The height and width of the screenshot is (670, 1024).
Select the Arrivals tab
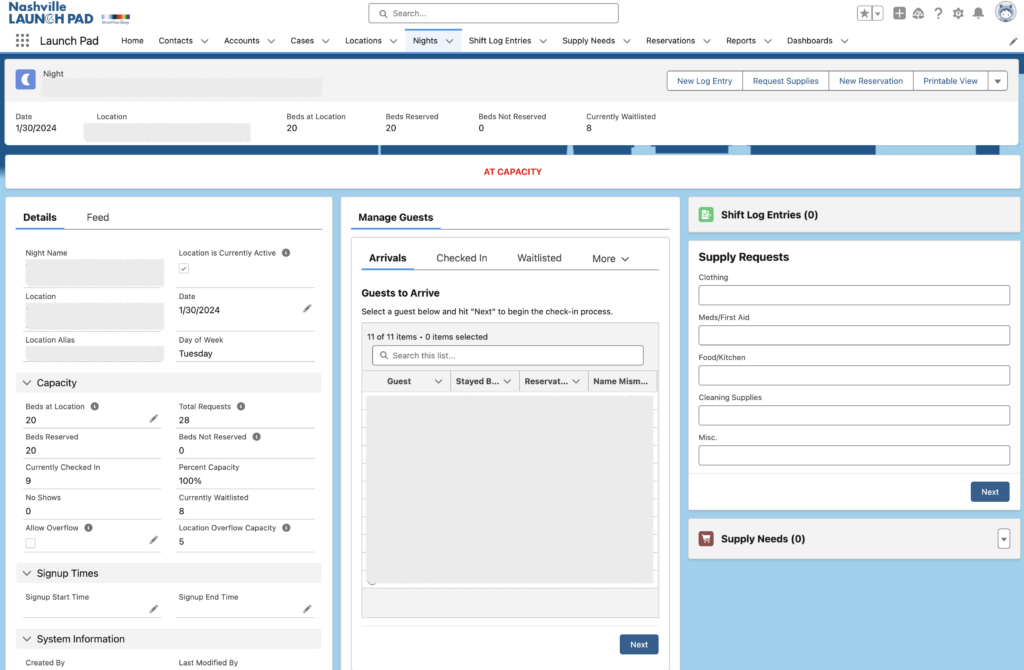coord(387,258)
